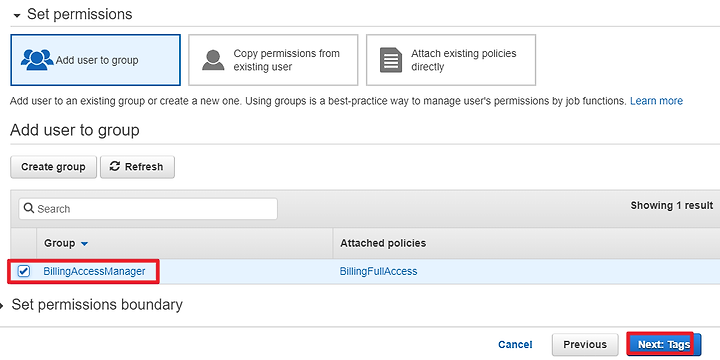Click the Refresh button

click(x=137, y=167)
